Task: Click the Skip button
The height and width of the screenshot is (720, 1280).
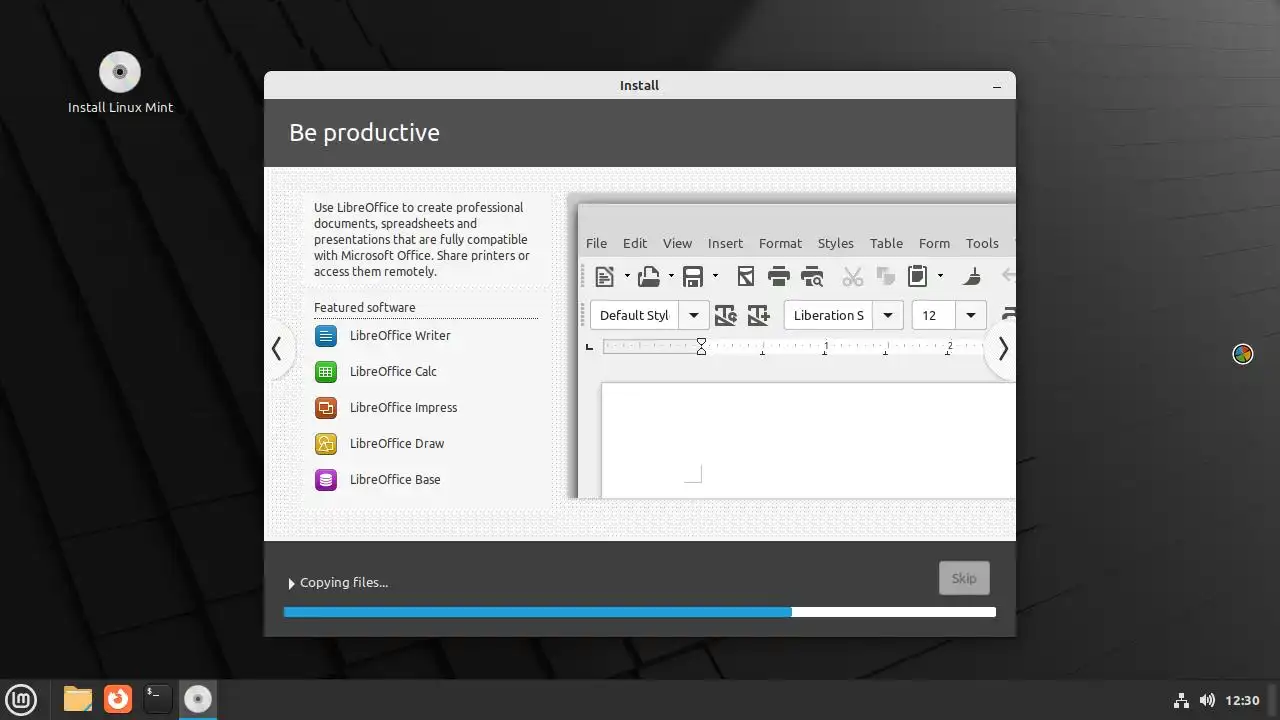Action: coord(964,578)
